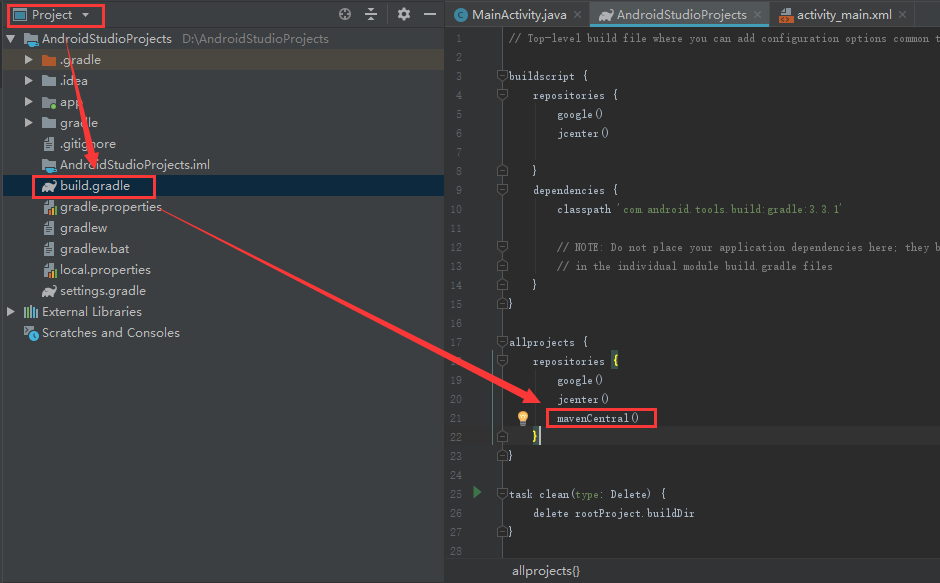The width and height of the screenshot is (940, 583).
Task: Click the AndroidStudioProjects module icon in tree
Action: [31, 38]
